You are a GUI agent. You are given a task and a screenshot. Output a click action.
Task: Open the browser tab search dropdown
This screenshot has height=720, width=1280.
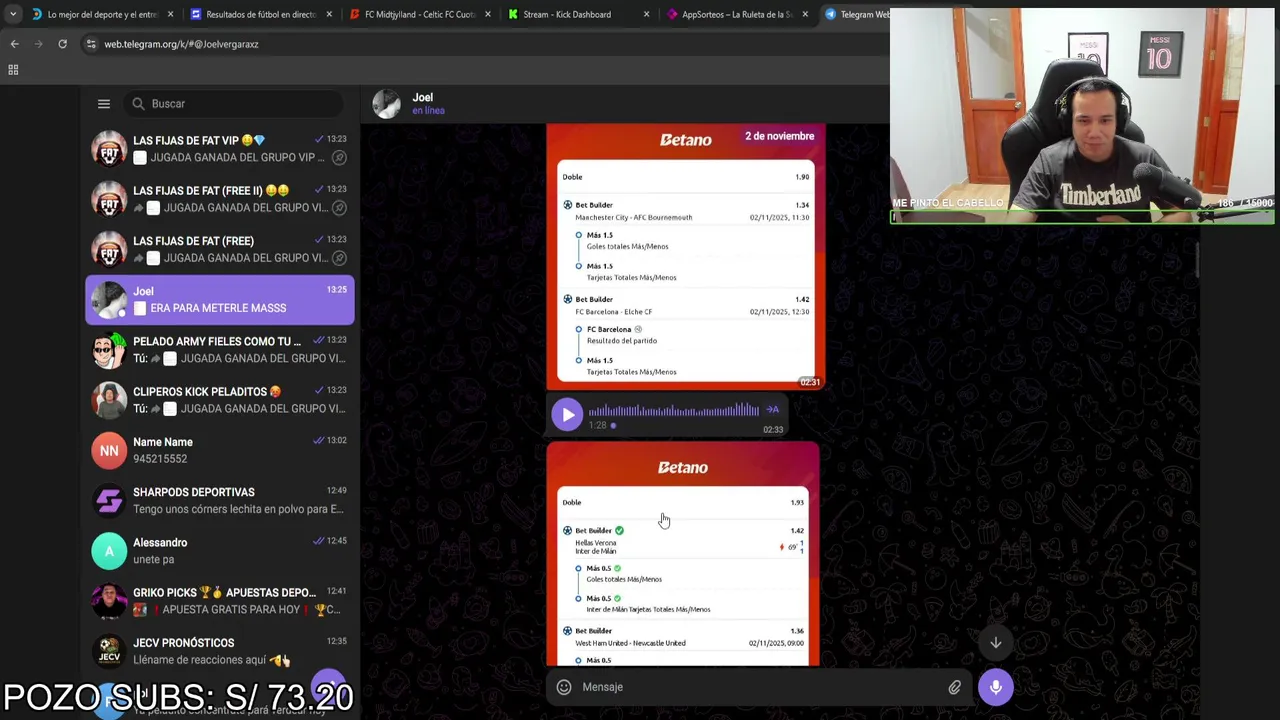click(12, 14)
